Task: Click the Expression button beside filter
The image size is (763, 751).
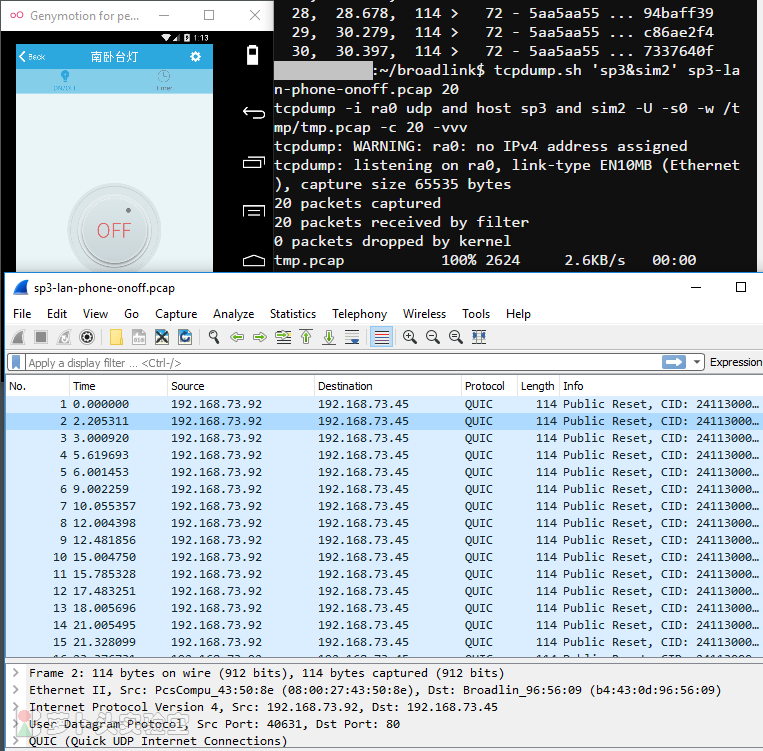Action: 735,362
